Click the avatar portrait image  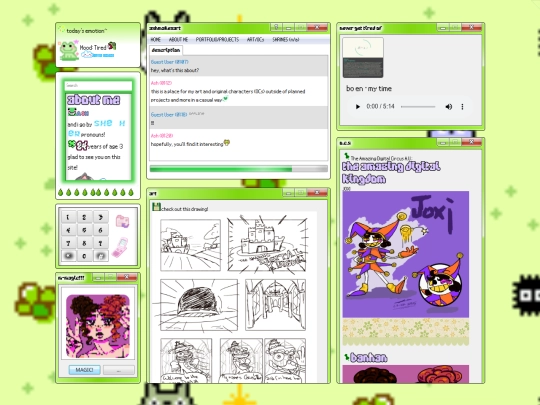[x=98, y=326]
